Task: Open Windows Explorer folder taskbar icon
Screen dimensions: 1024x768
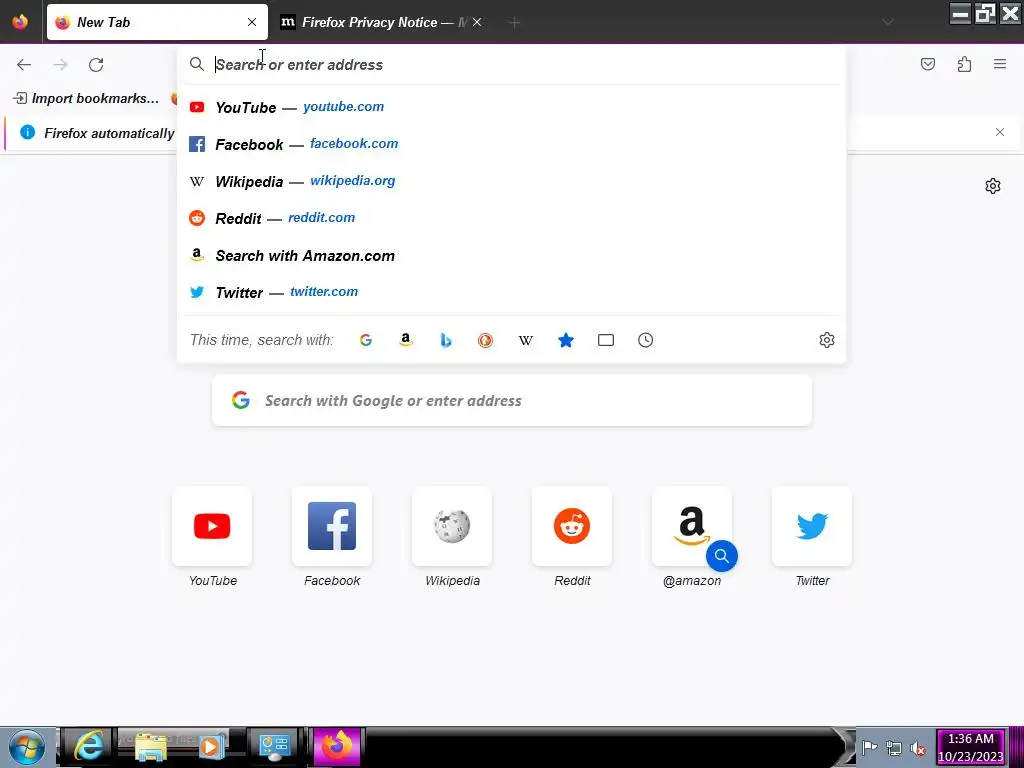Action: [x=151, y=746]
